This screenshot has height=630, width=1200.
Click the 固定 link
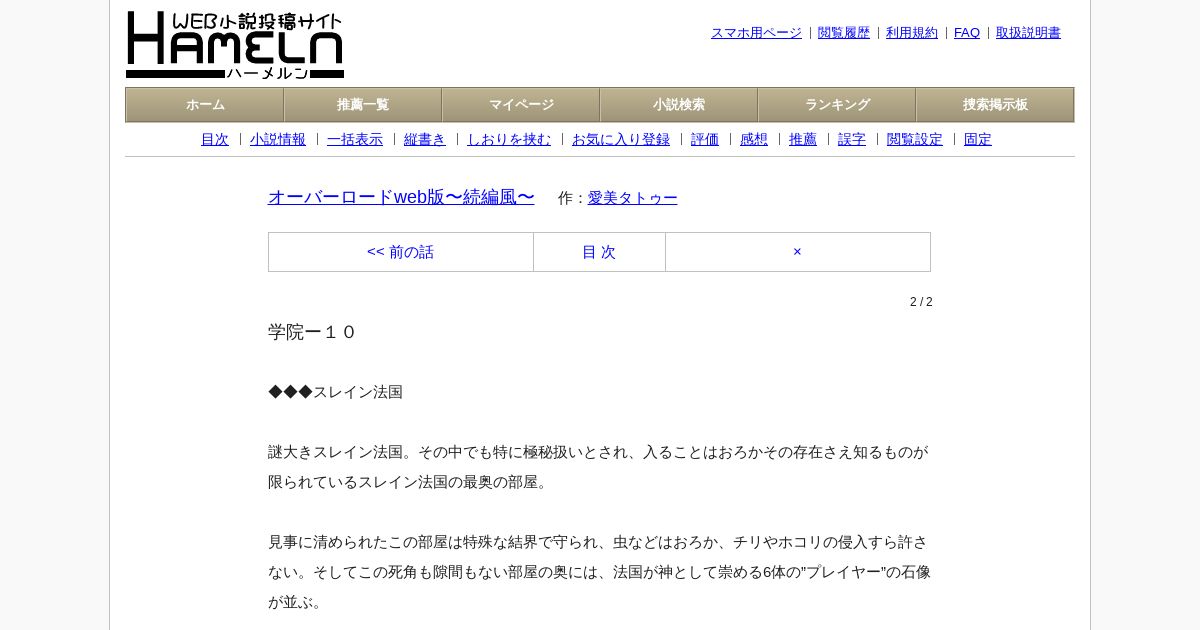[x=978, y=140]
